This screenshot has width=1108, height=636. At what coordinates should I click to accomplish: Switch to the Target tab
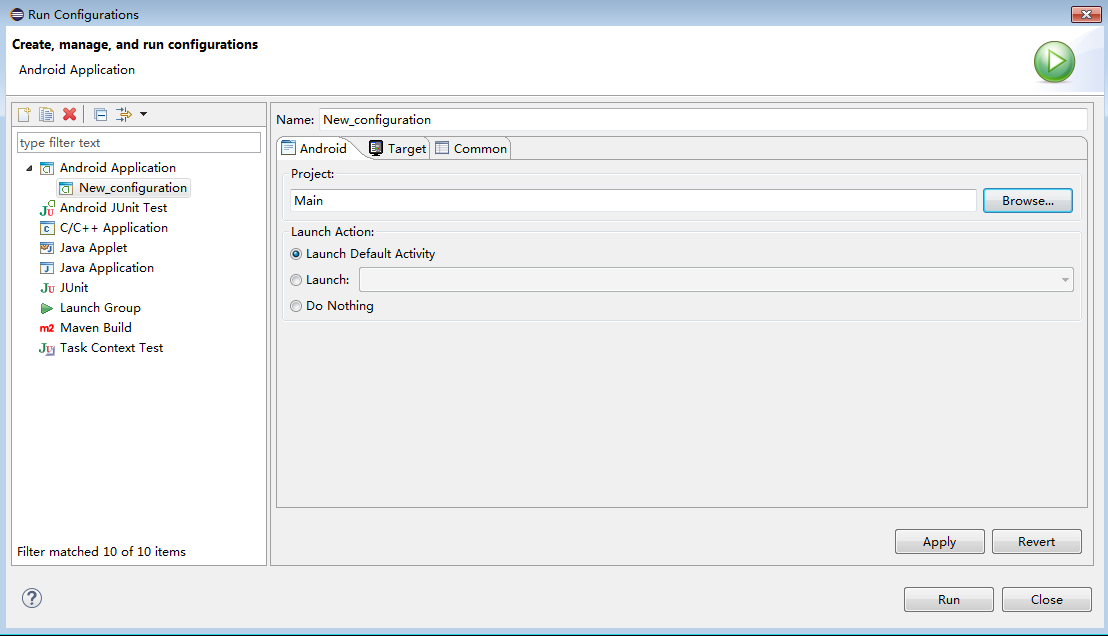(x=398, y=148)
